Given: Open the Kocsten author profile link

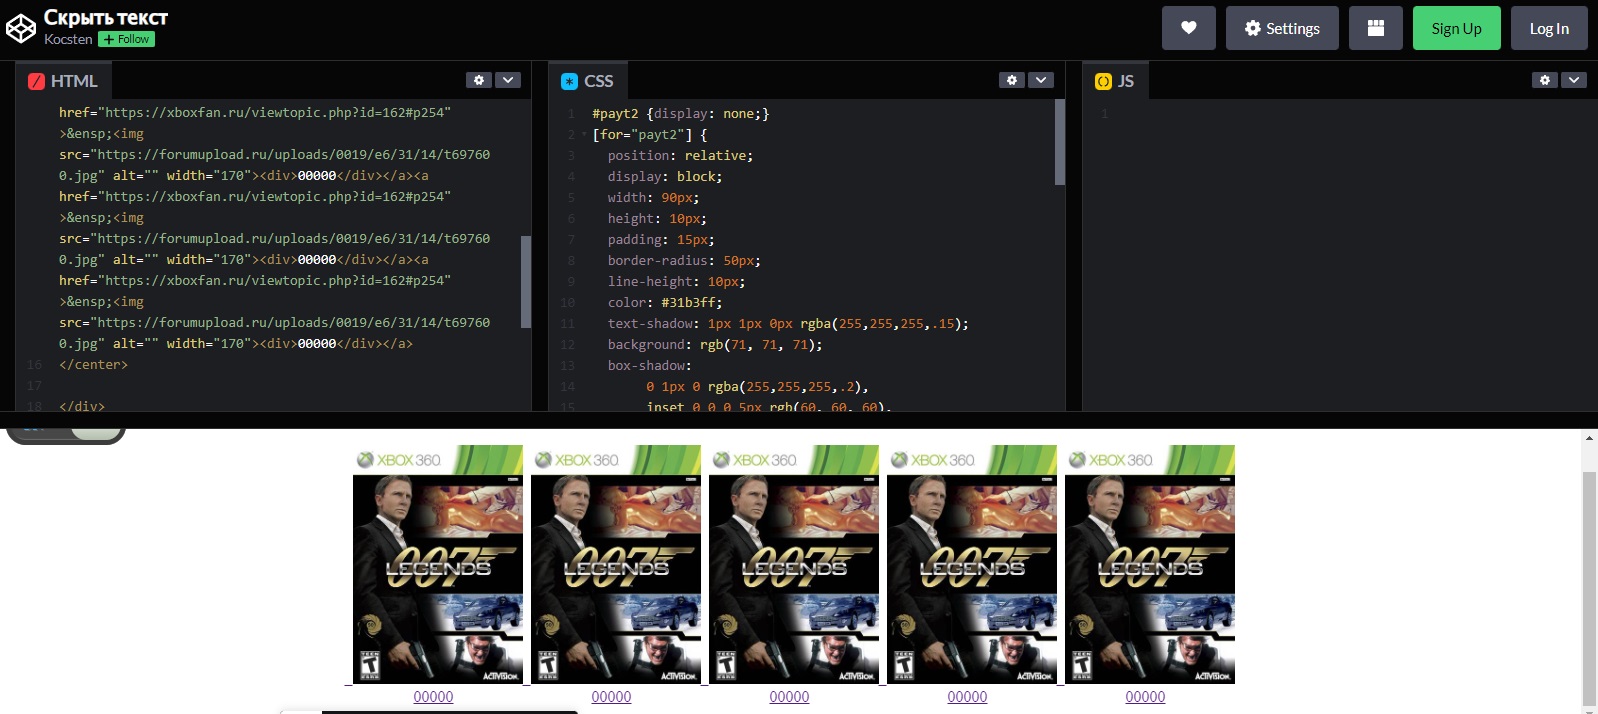Looking at the screenshot, I should tap(68, 39).
